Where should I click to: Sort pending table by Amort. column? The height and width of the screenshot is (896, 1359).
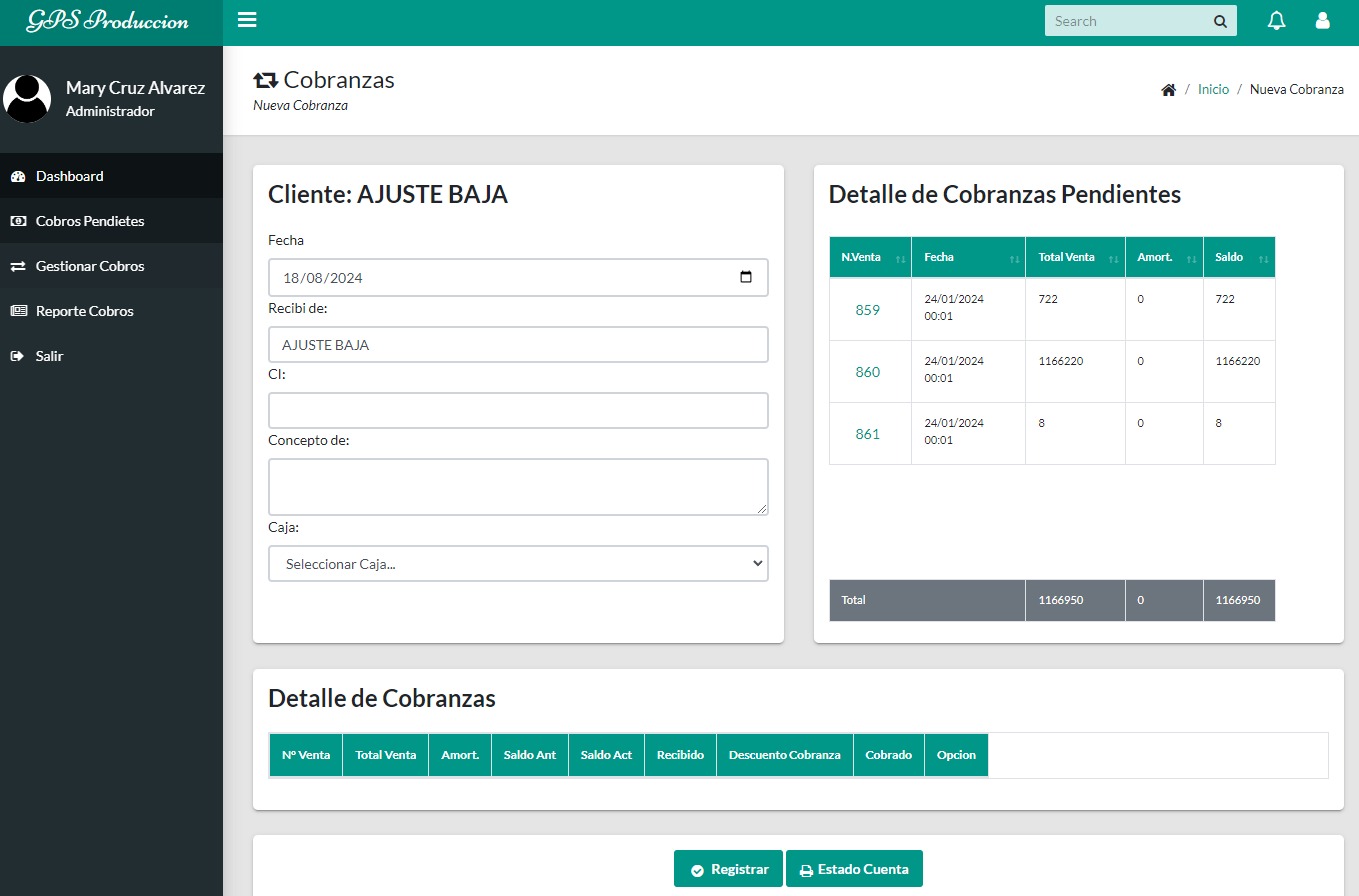coord(1191,258)
